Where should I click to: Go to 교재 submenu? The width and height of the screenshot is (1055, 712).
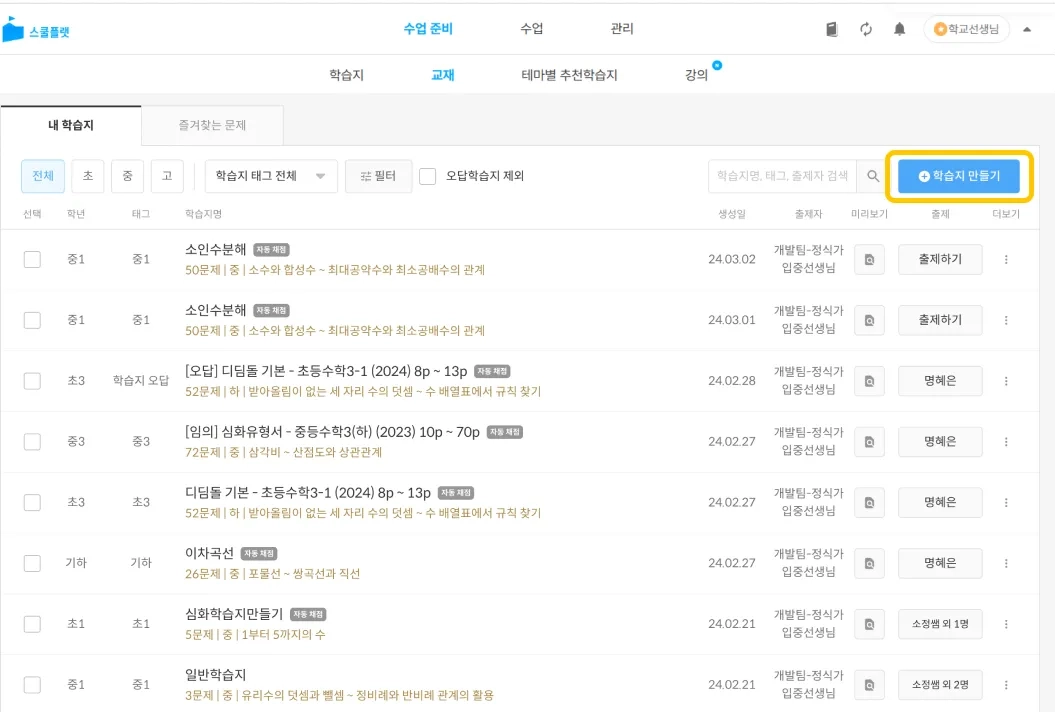[443, 75]
